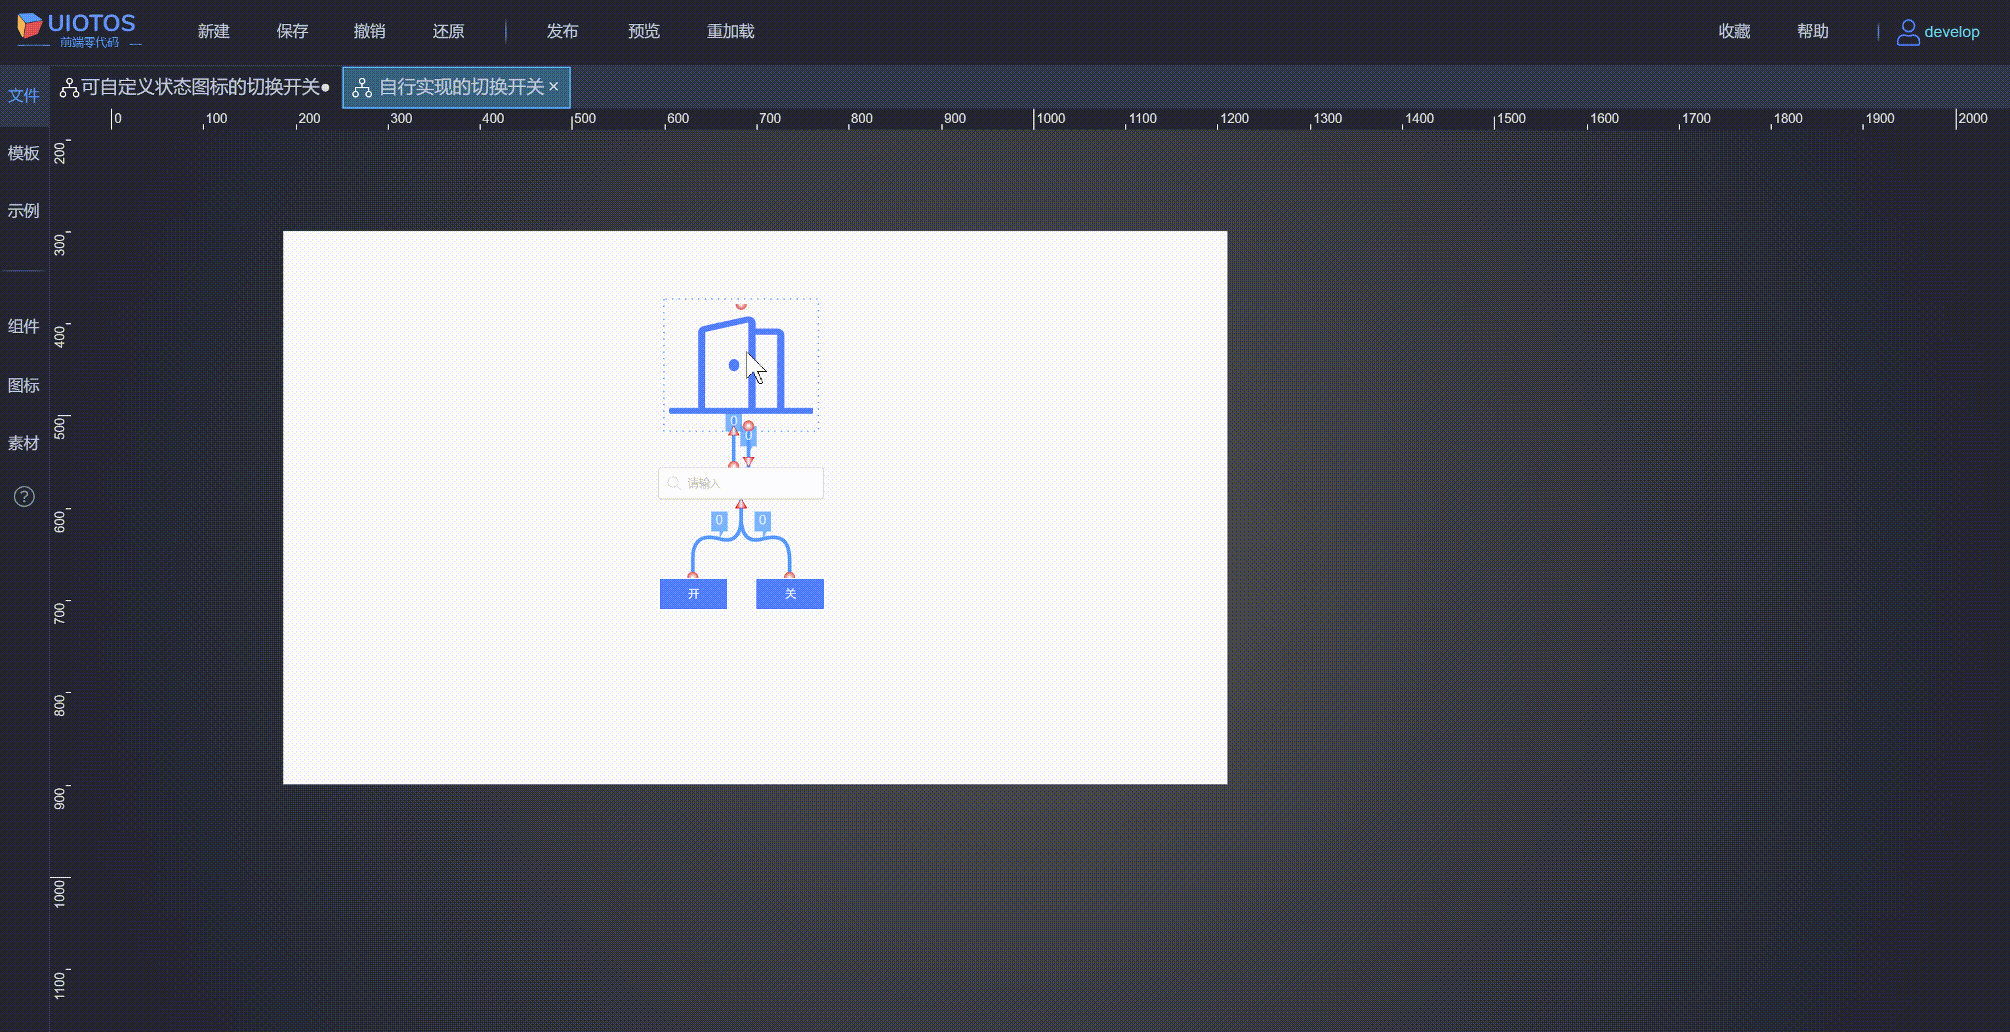Open the 新建 menu
Viewport: 2010px width, 1032px height.
(214, 31)
